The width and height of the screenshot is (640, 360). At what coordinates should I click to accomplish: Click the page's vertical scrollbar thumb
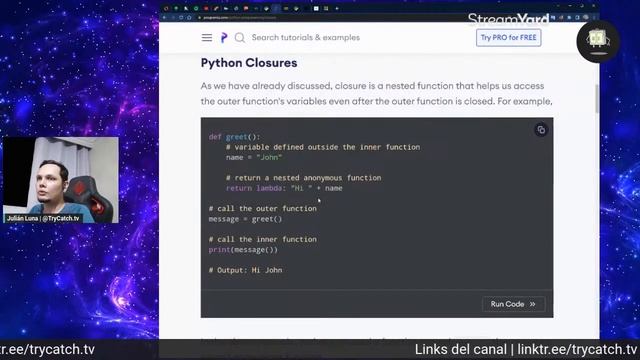pos(597,99)
